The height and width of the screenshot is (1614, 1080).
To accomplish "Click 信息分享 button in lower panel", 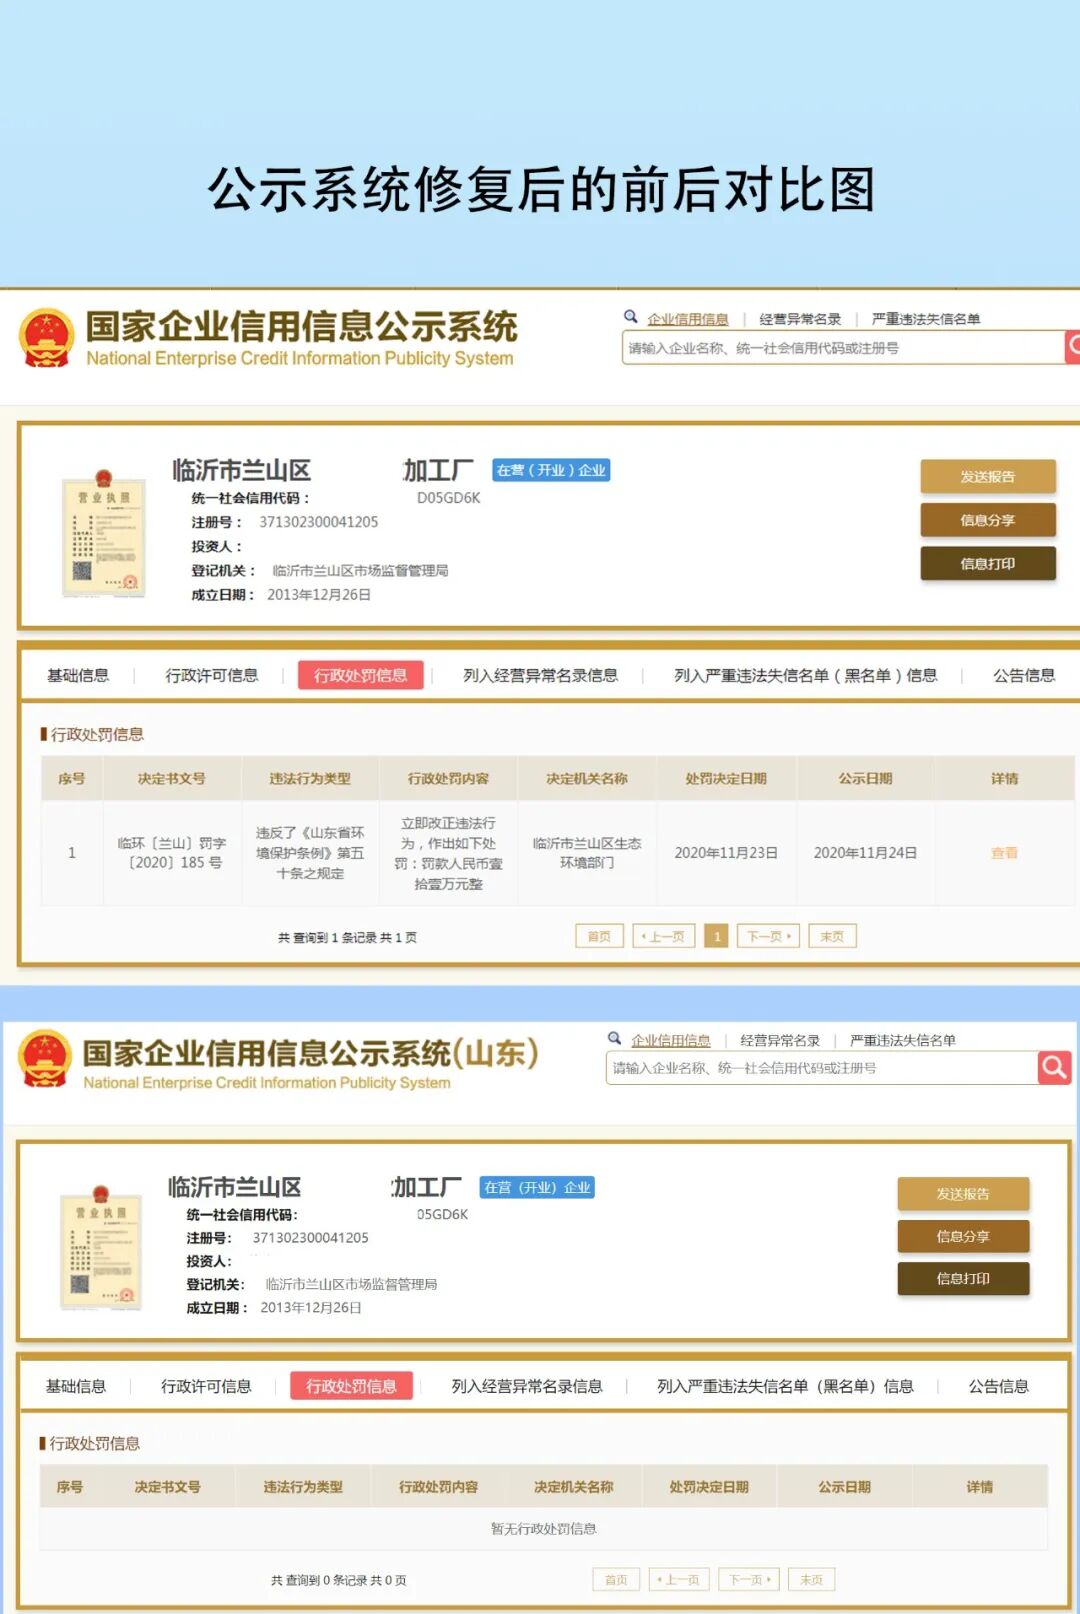I will [963, 1236].
